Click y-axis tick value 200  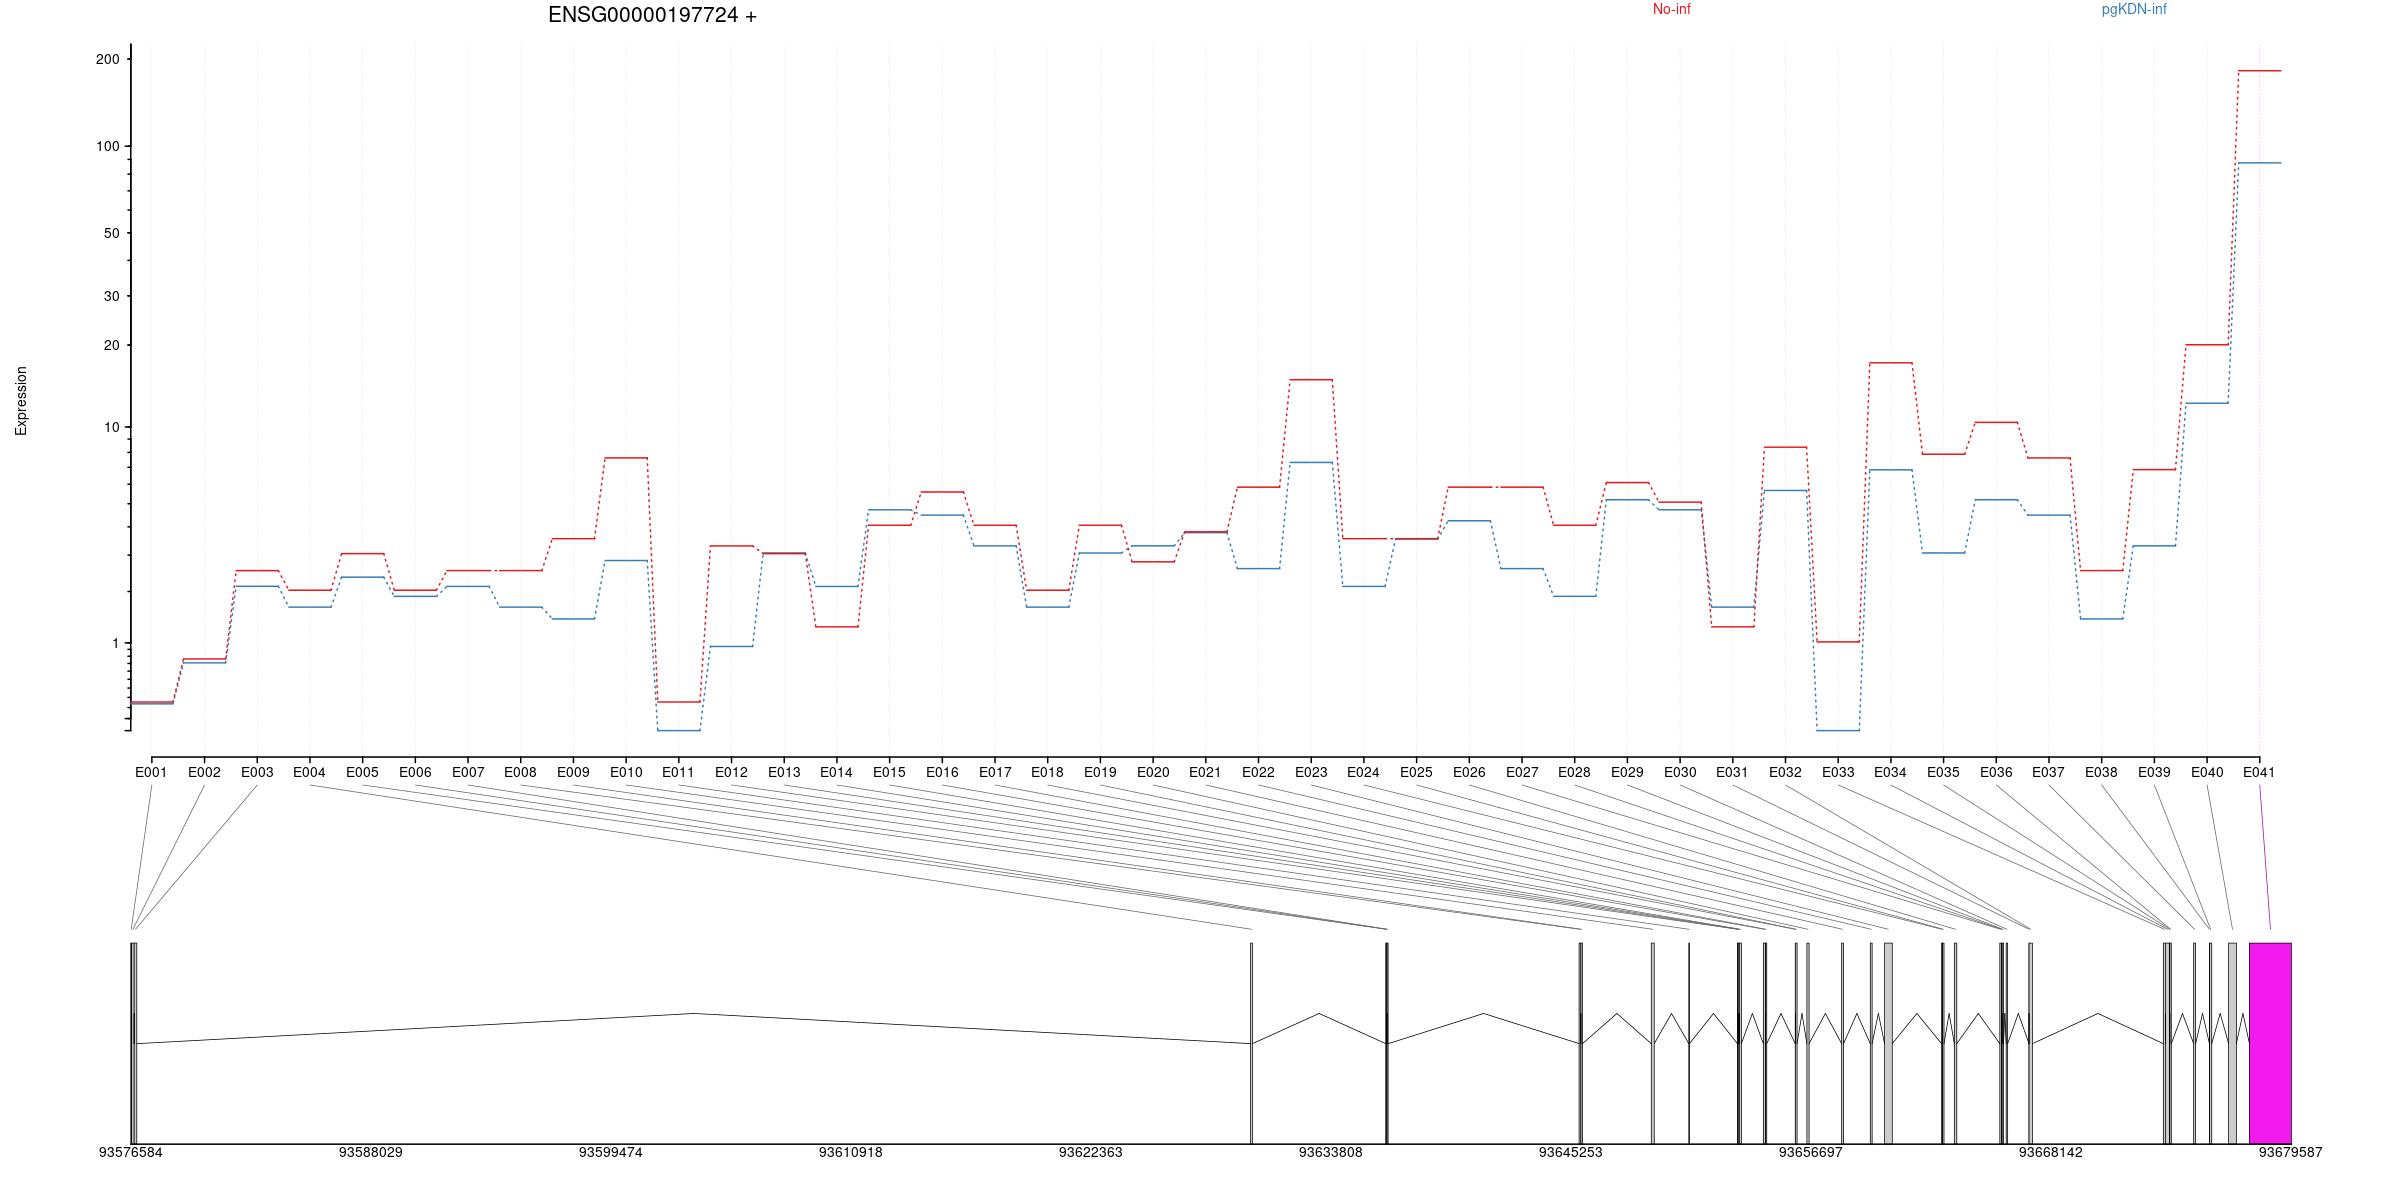pos(107,59)
